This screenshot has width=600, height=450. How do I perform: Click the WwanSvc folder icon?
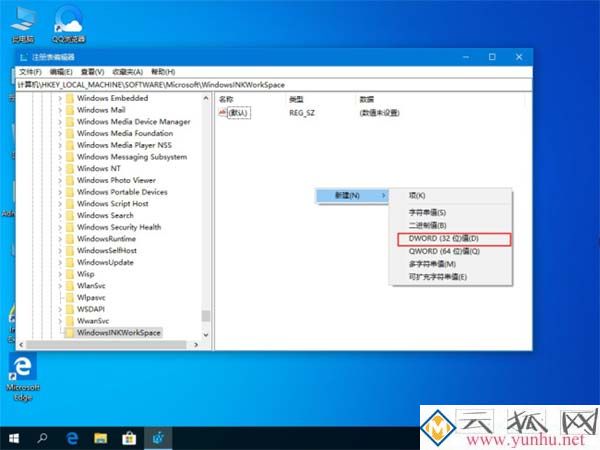70,321
